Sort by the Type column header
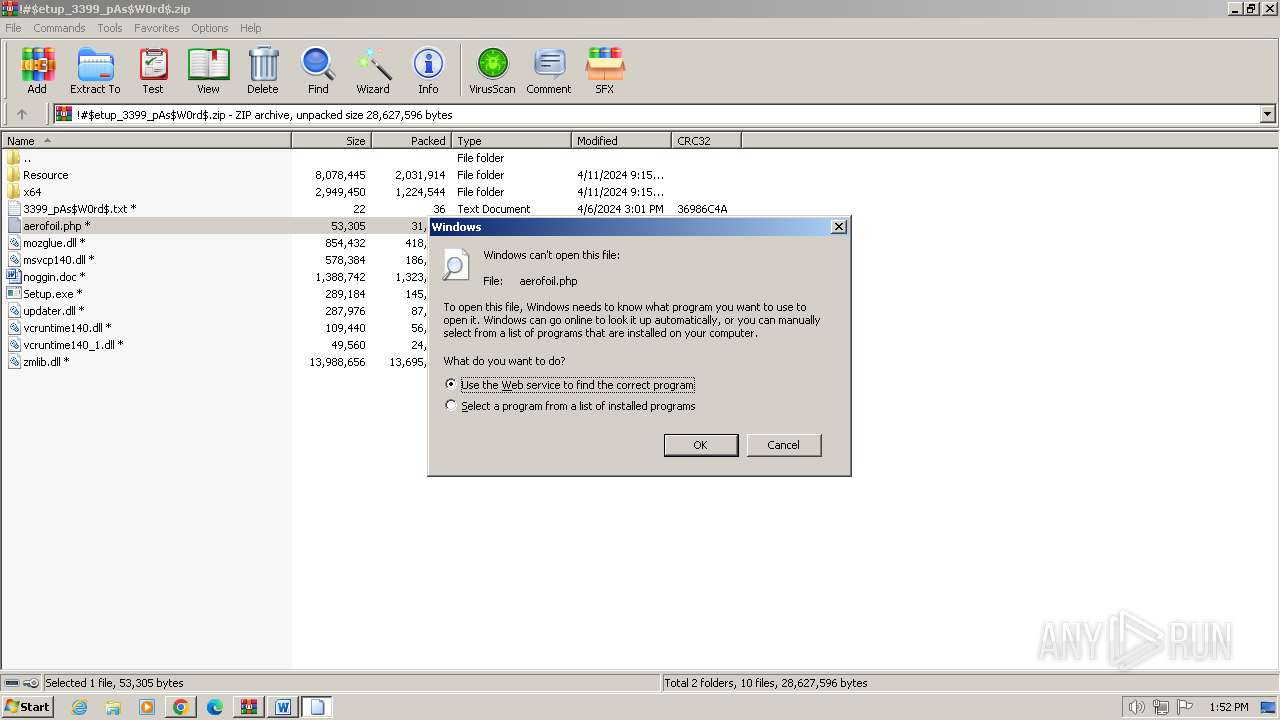This screenshot has height=720, width=1280. [x=511, y=141]
